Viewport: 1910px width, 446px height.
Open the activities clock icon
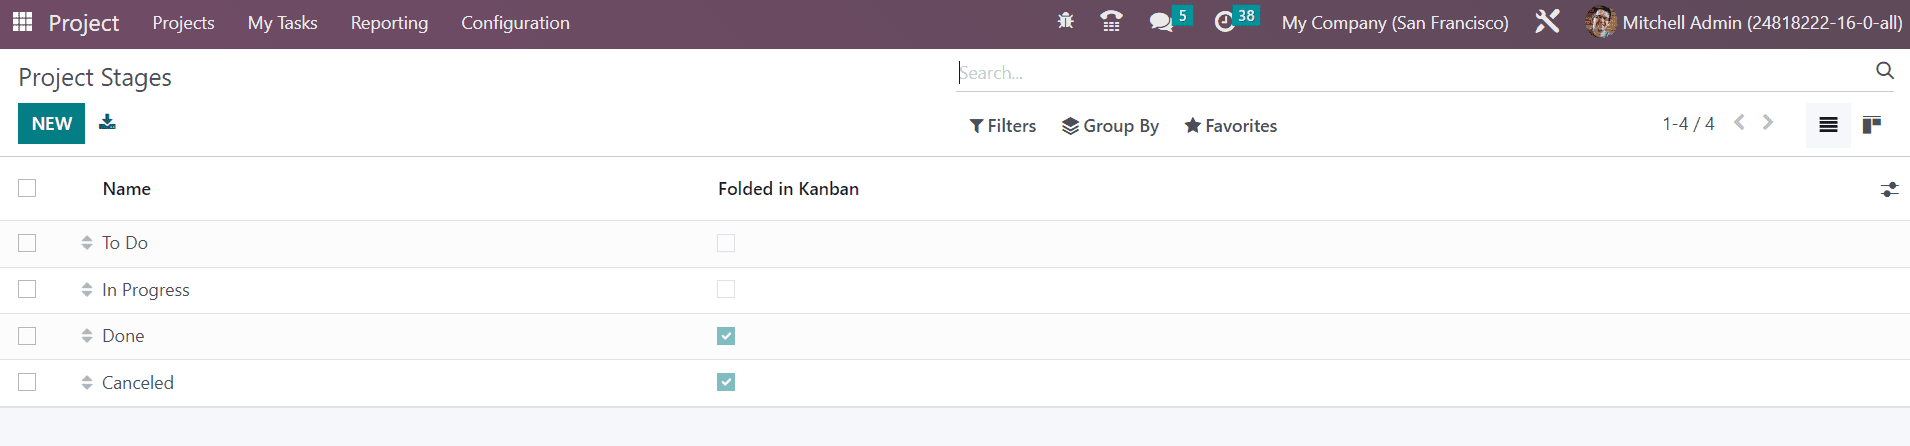click(x=1224, y=22)
